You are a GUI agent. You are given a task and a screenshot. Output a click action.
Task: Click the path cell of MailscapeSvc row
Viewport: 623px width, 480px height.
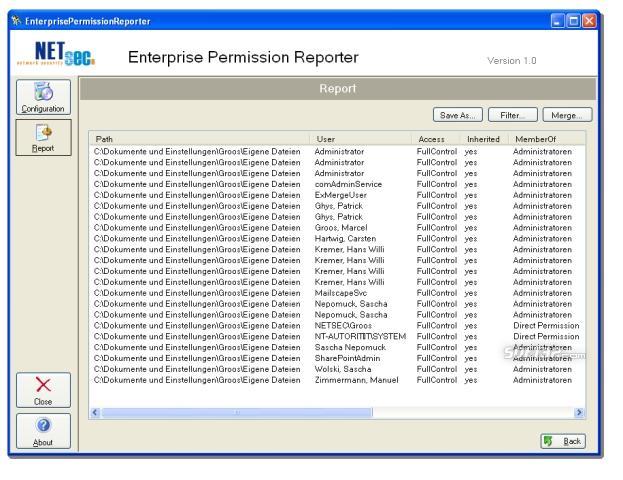[197, 293]
